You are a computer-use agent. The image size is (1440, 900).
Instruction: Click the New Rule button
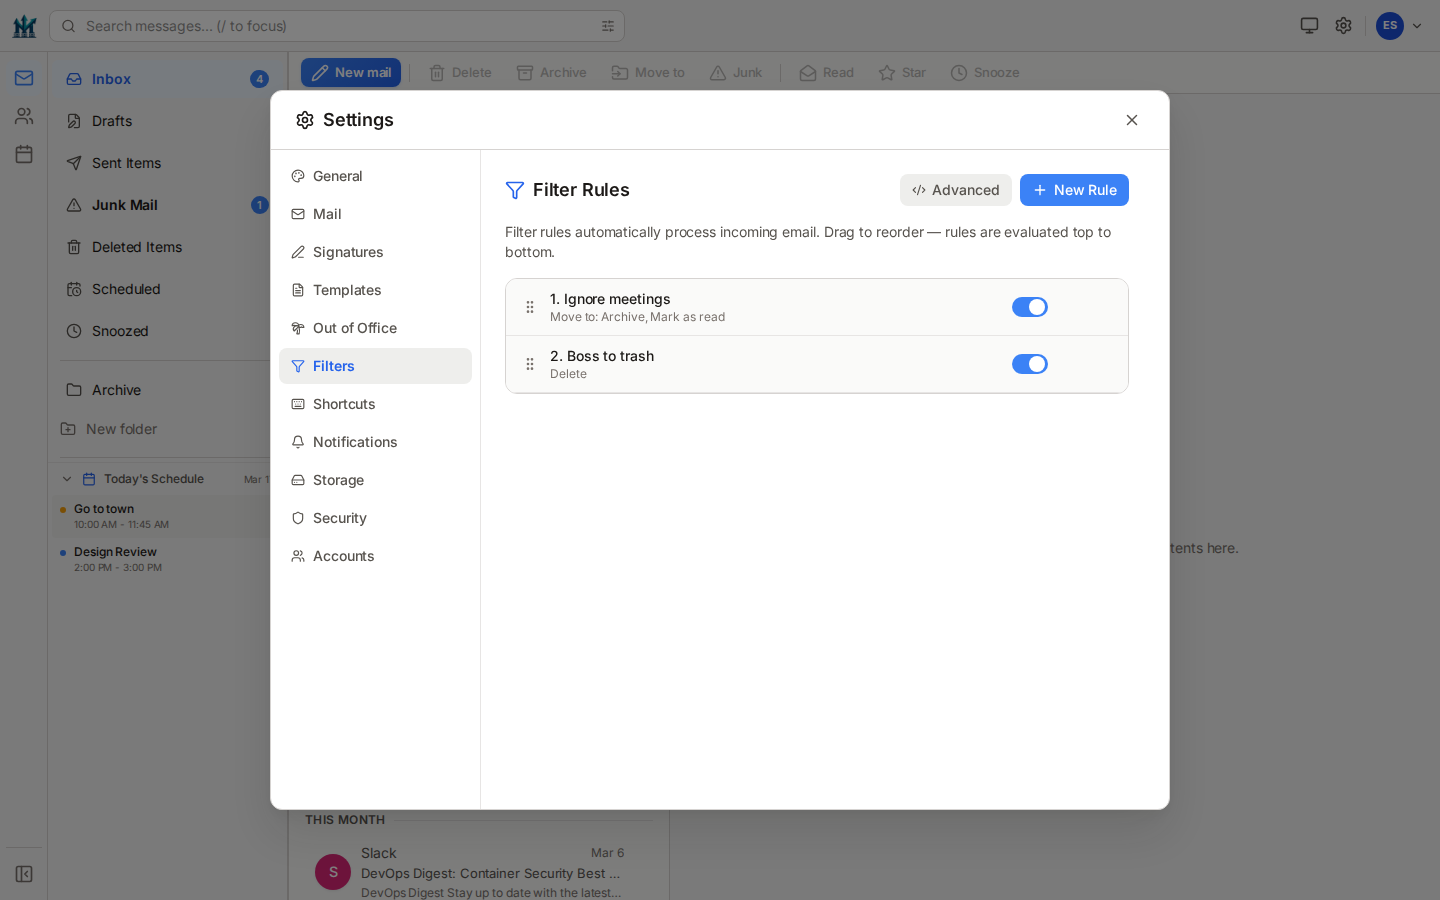pyautogui.click(x=1074, y=190)
